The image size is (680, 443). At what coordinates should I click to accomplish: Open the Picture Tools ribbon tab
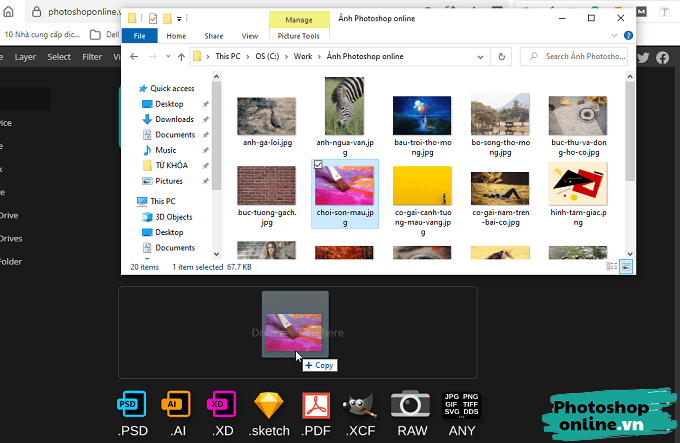coord(298,36)
